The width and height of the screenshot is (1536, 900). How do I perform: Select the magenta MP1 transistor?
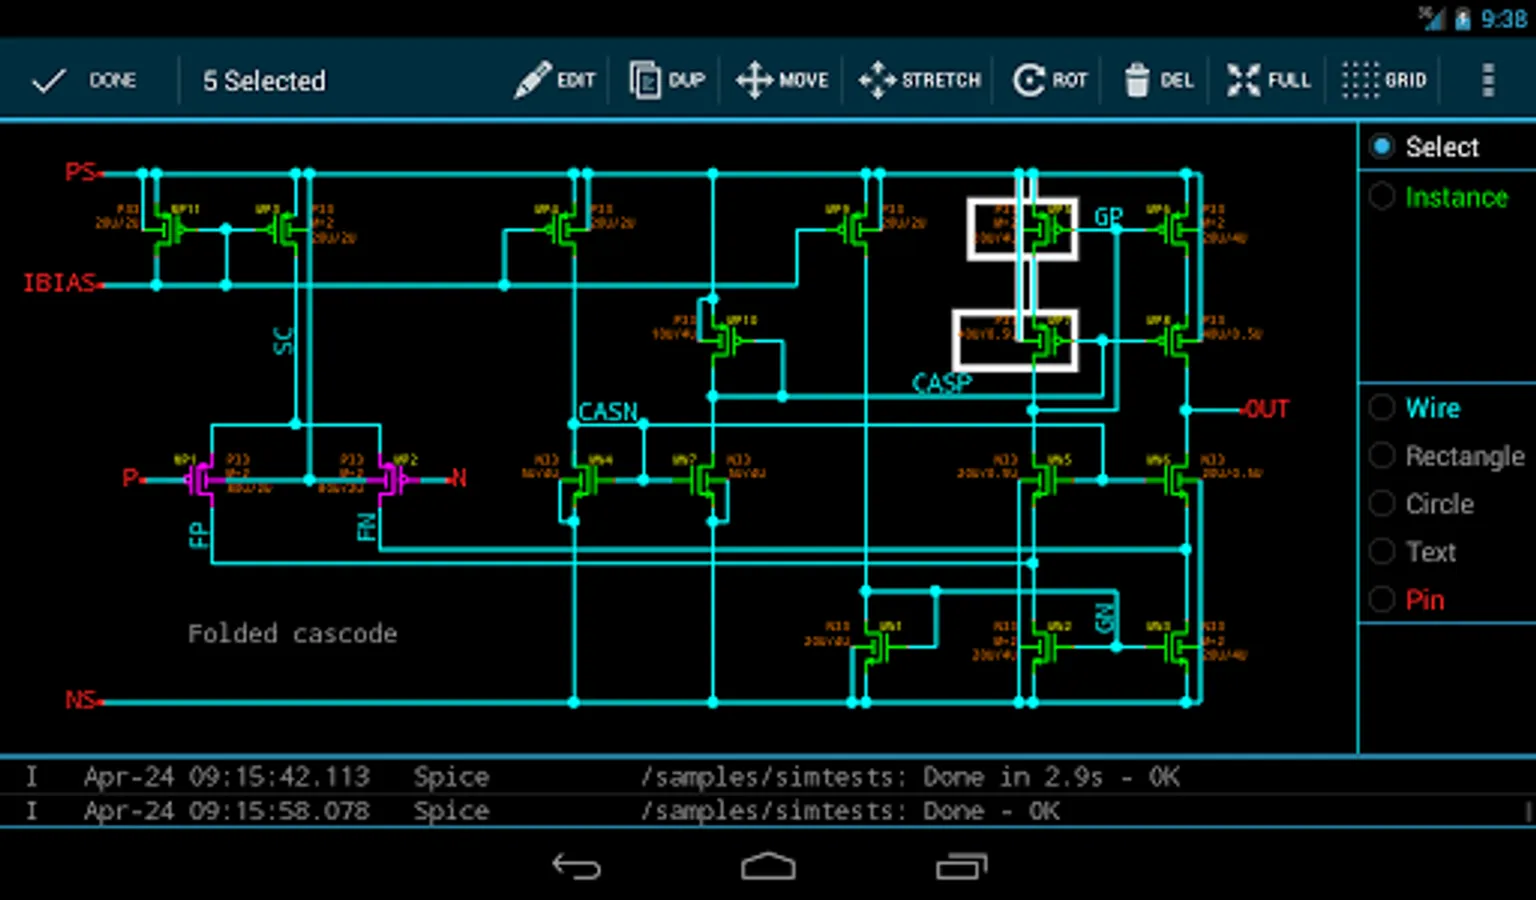(199, 480)
